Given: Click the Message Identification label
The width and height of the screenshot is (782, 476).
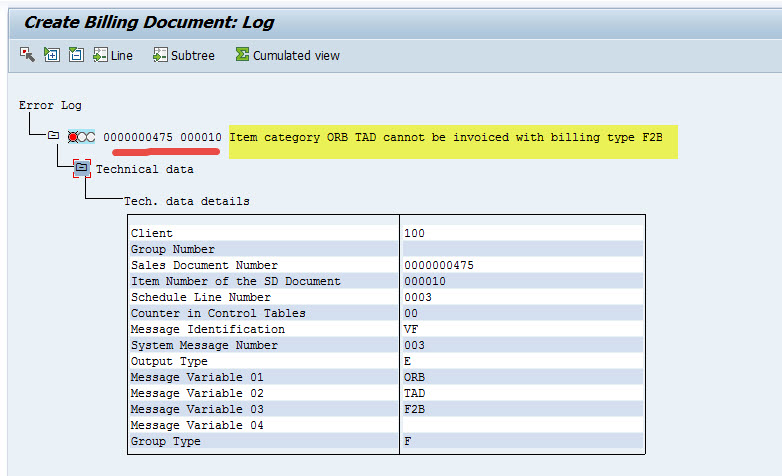Looking at the screenshot, I should click(207, 329).
